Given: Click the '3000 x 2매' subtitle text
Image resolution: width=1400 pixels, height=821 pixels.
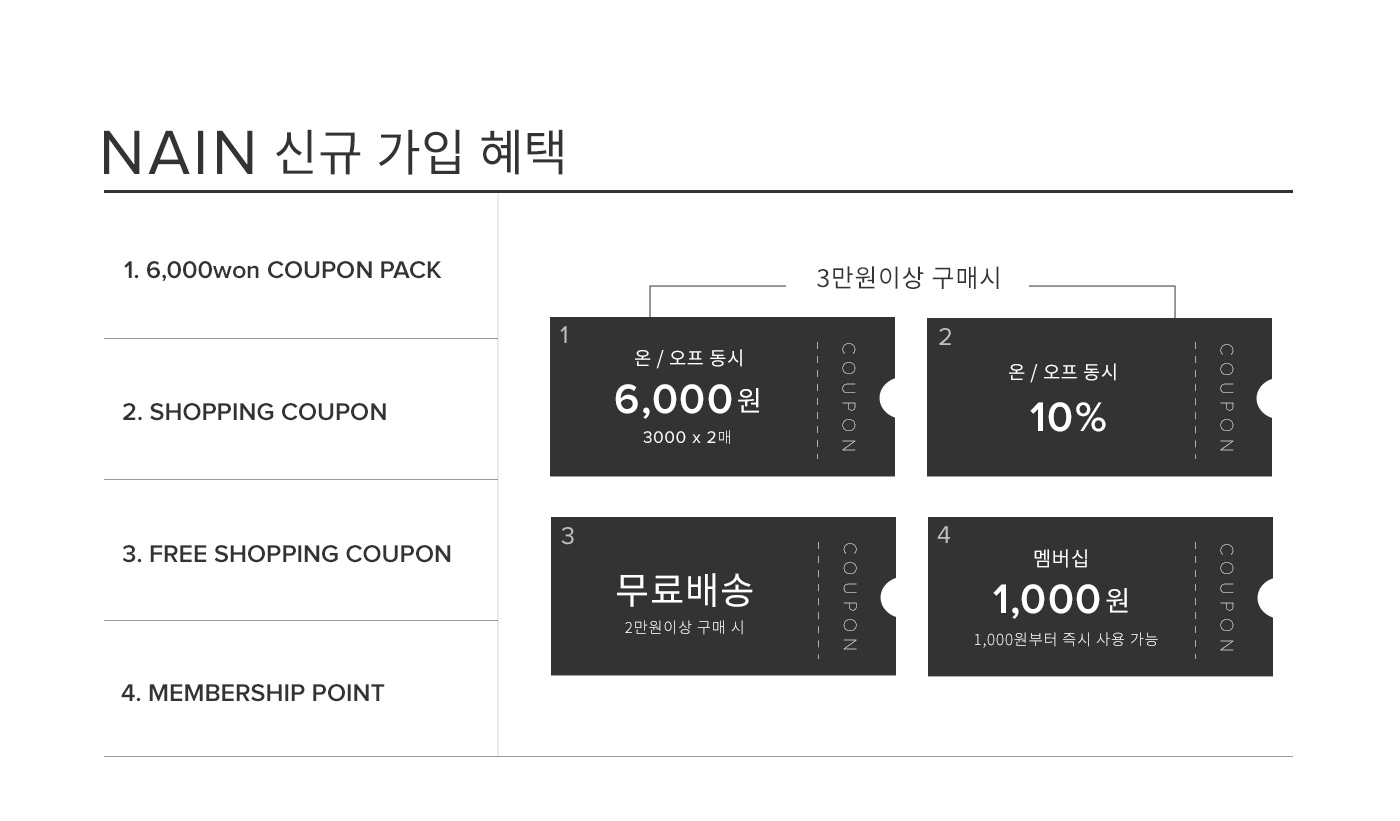Looking at the screenshot, I should 687,437.
